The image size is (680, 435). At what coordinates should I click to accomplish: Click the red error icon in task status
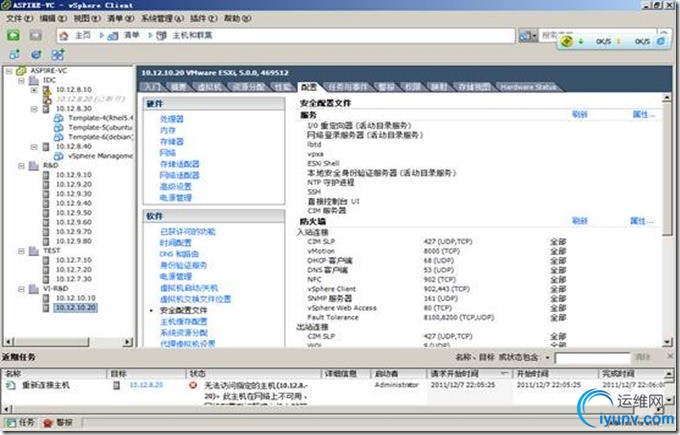[x=193, y=385]
